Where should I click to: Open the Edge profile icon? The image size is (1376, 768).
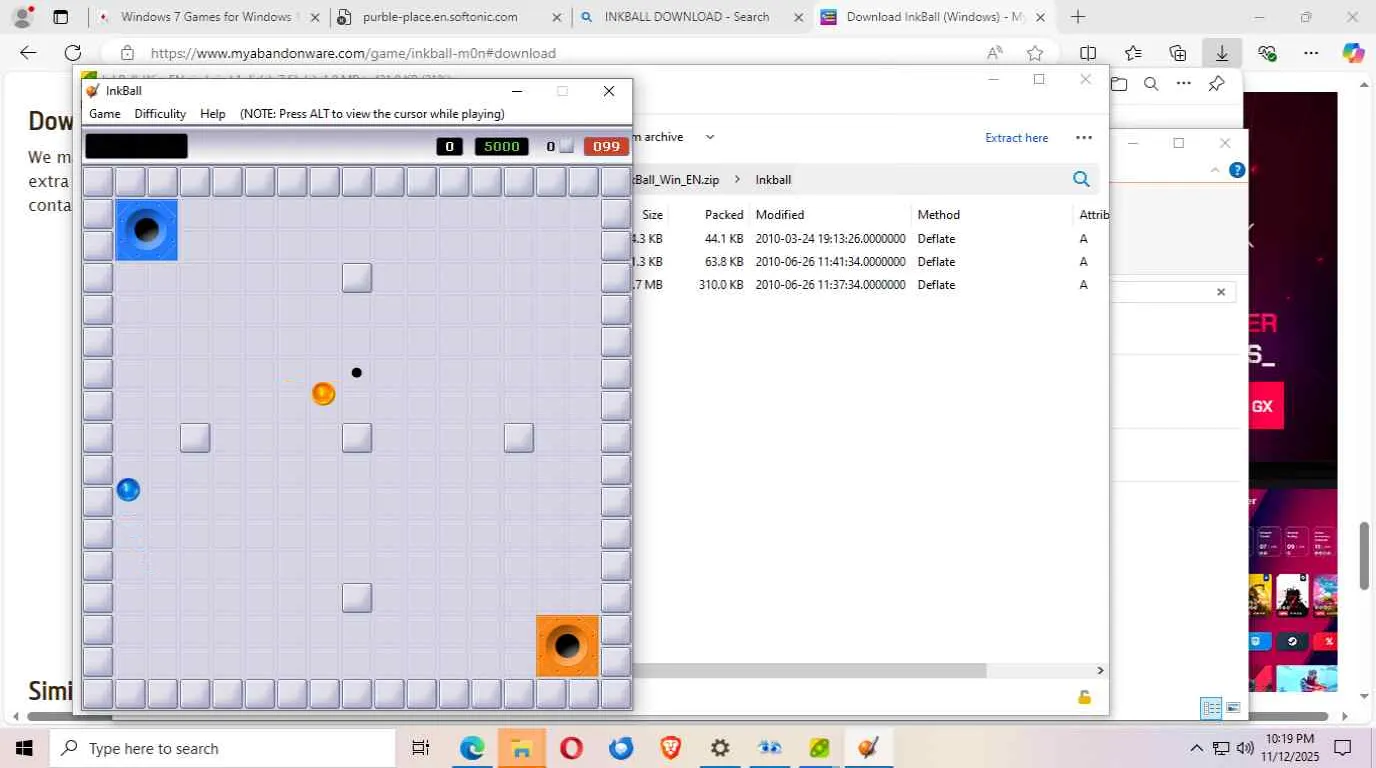[22, 17]
